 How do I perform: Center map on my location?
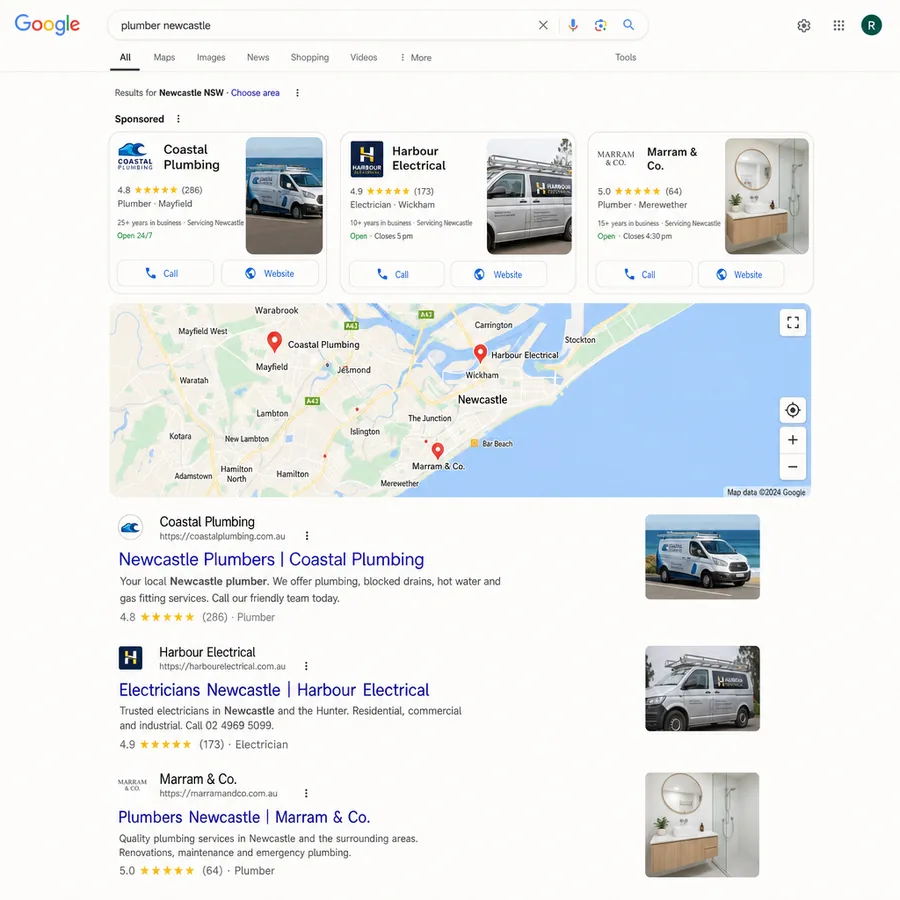(793, 410)
